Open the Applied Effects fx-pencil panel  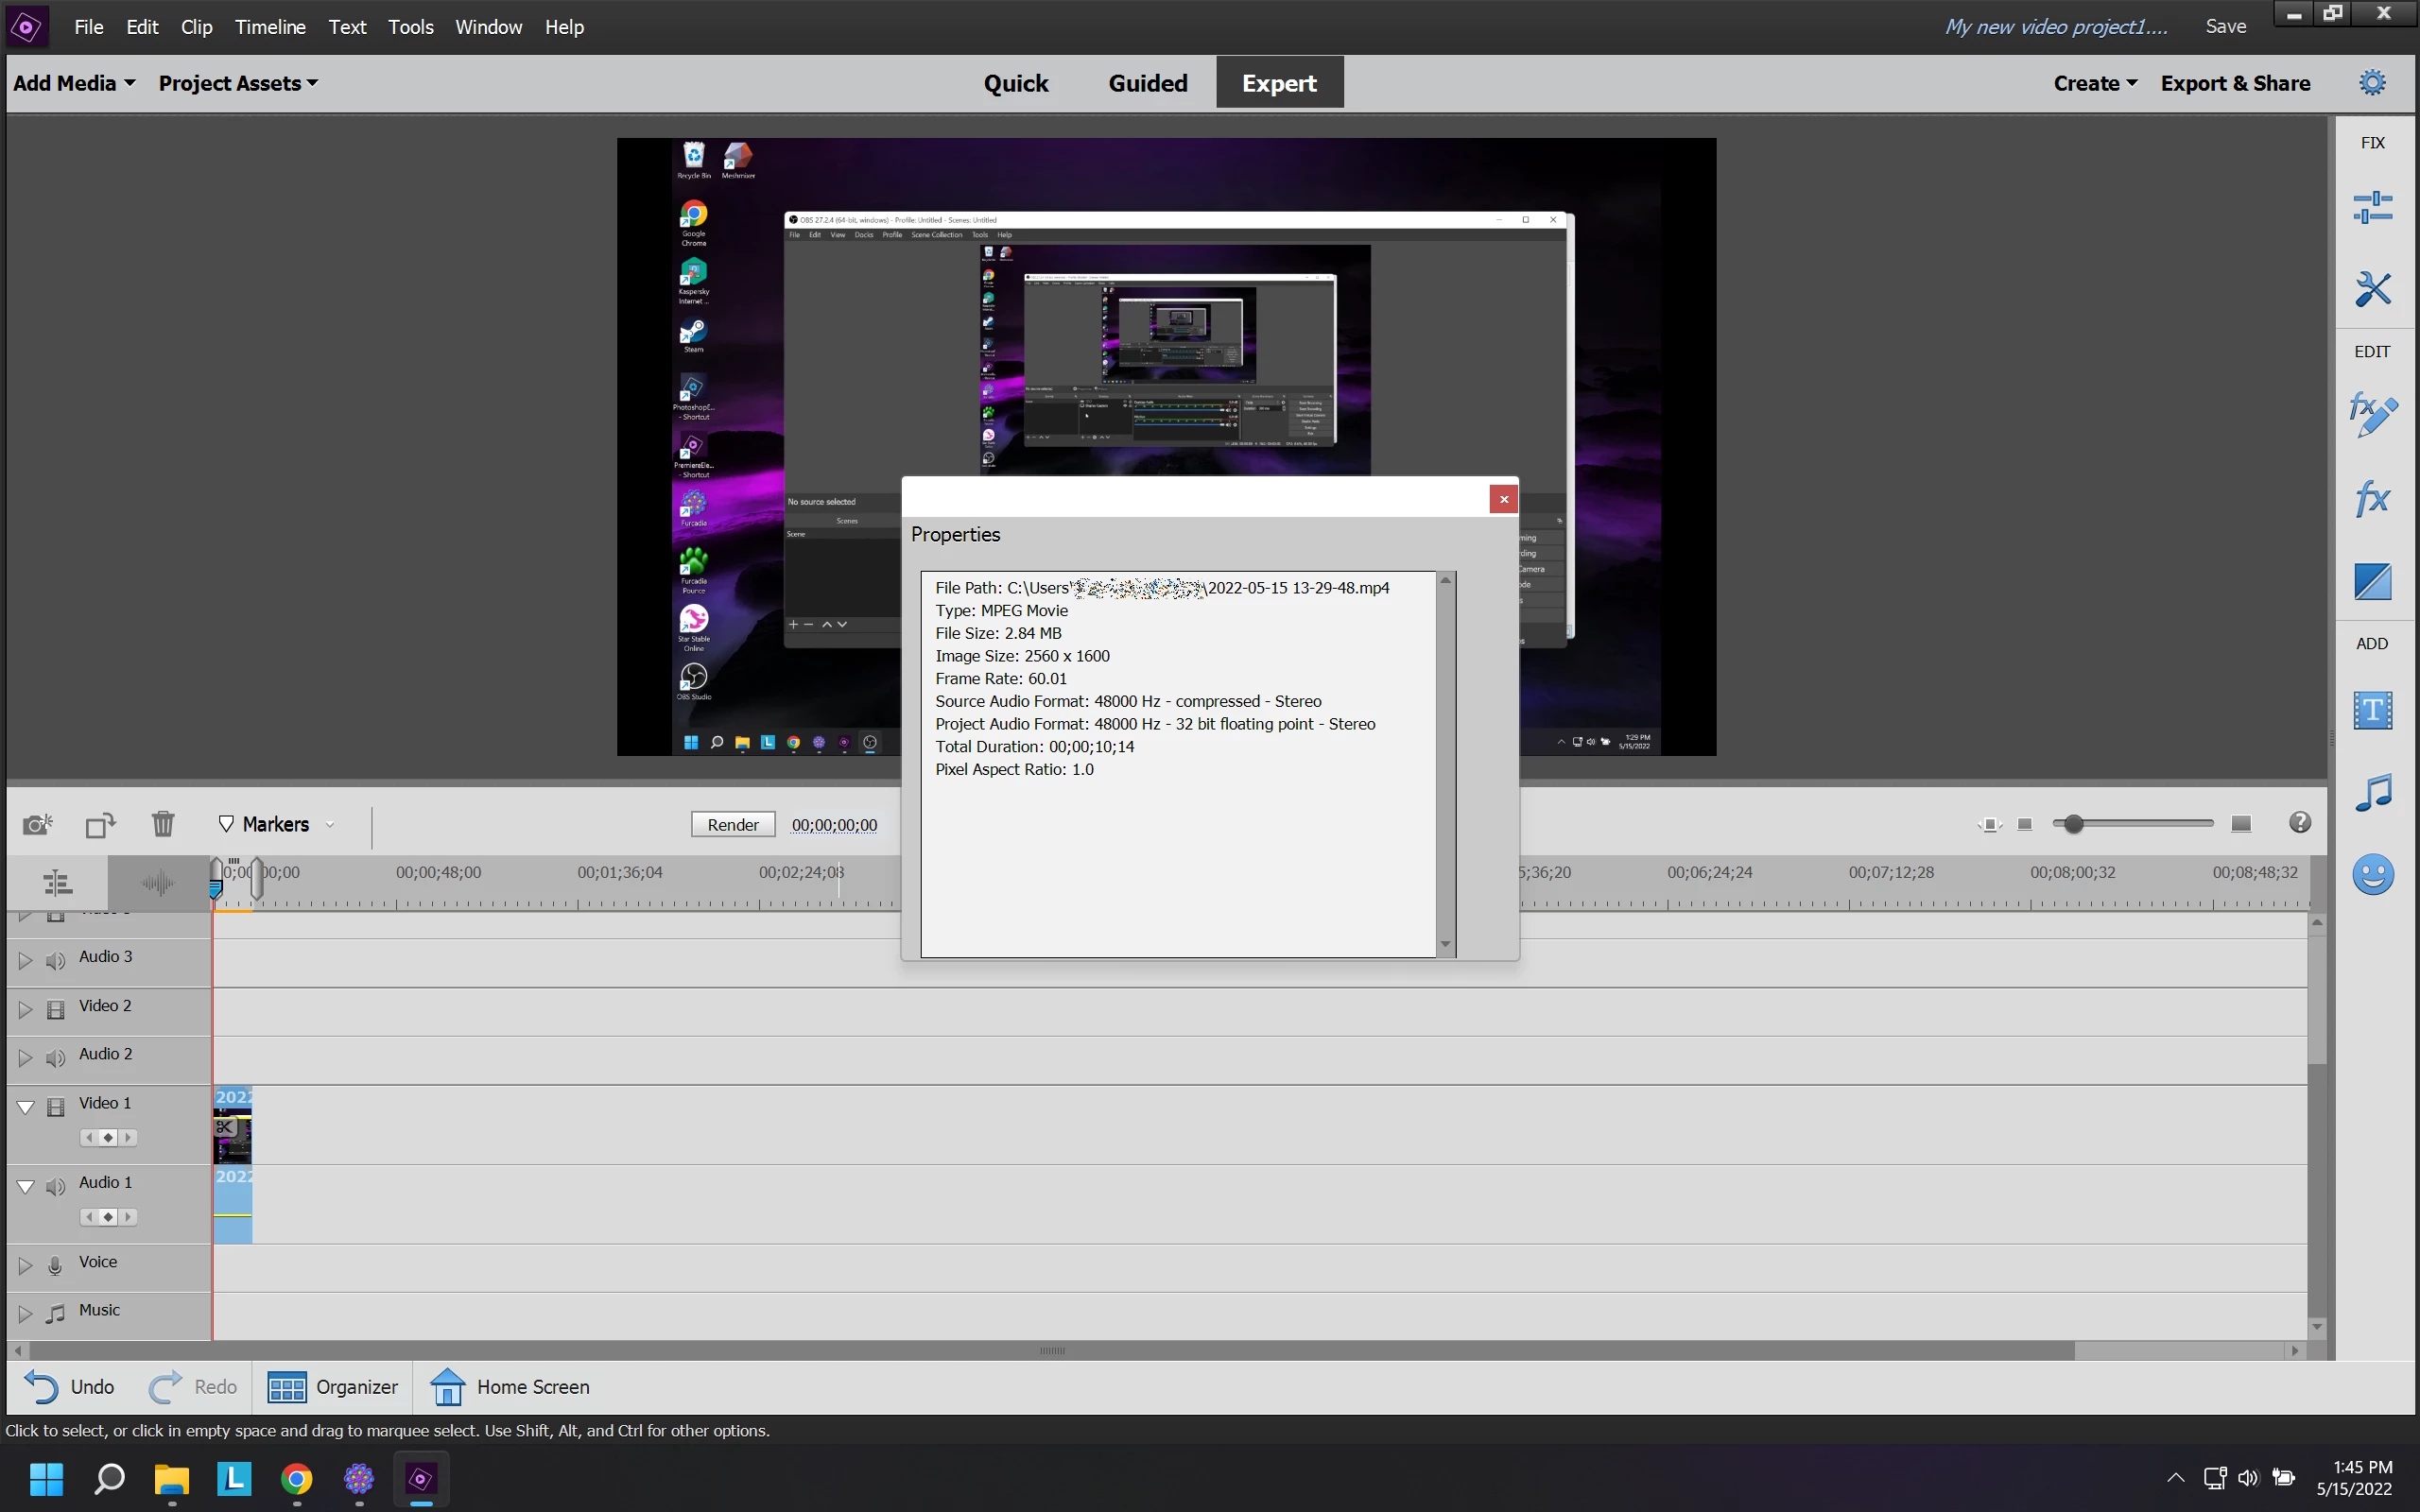2372,414
